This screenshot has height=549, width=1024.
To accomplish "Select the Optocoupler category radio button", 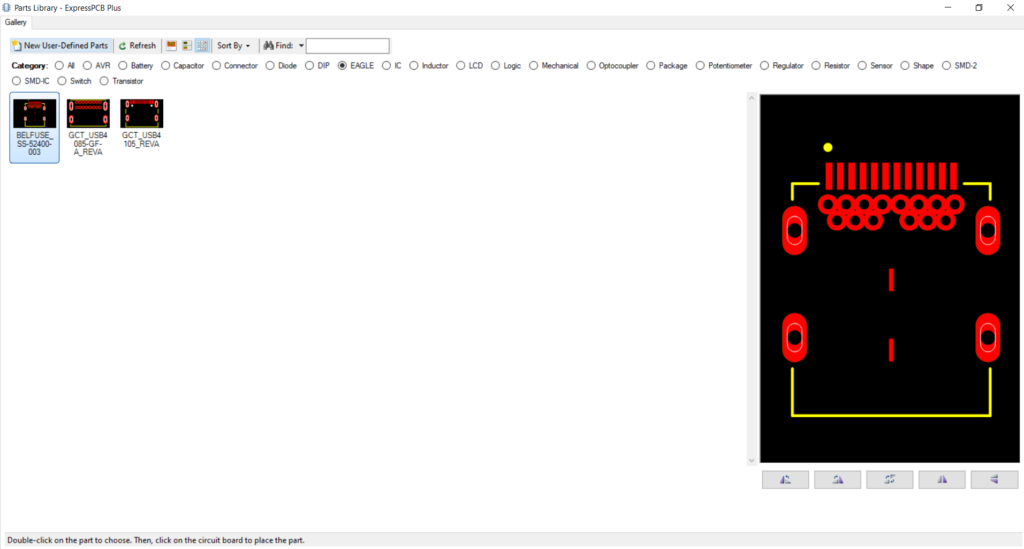I will pyautogui.click(x=591, y=66).
